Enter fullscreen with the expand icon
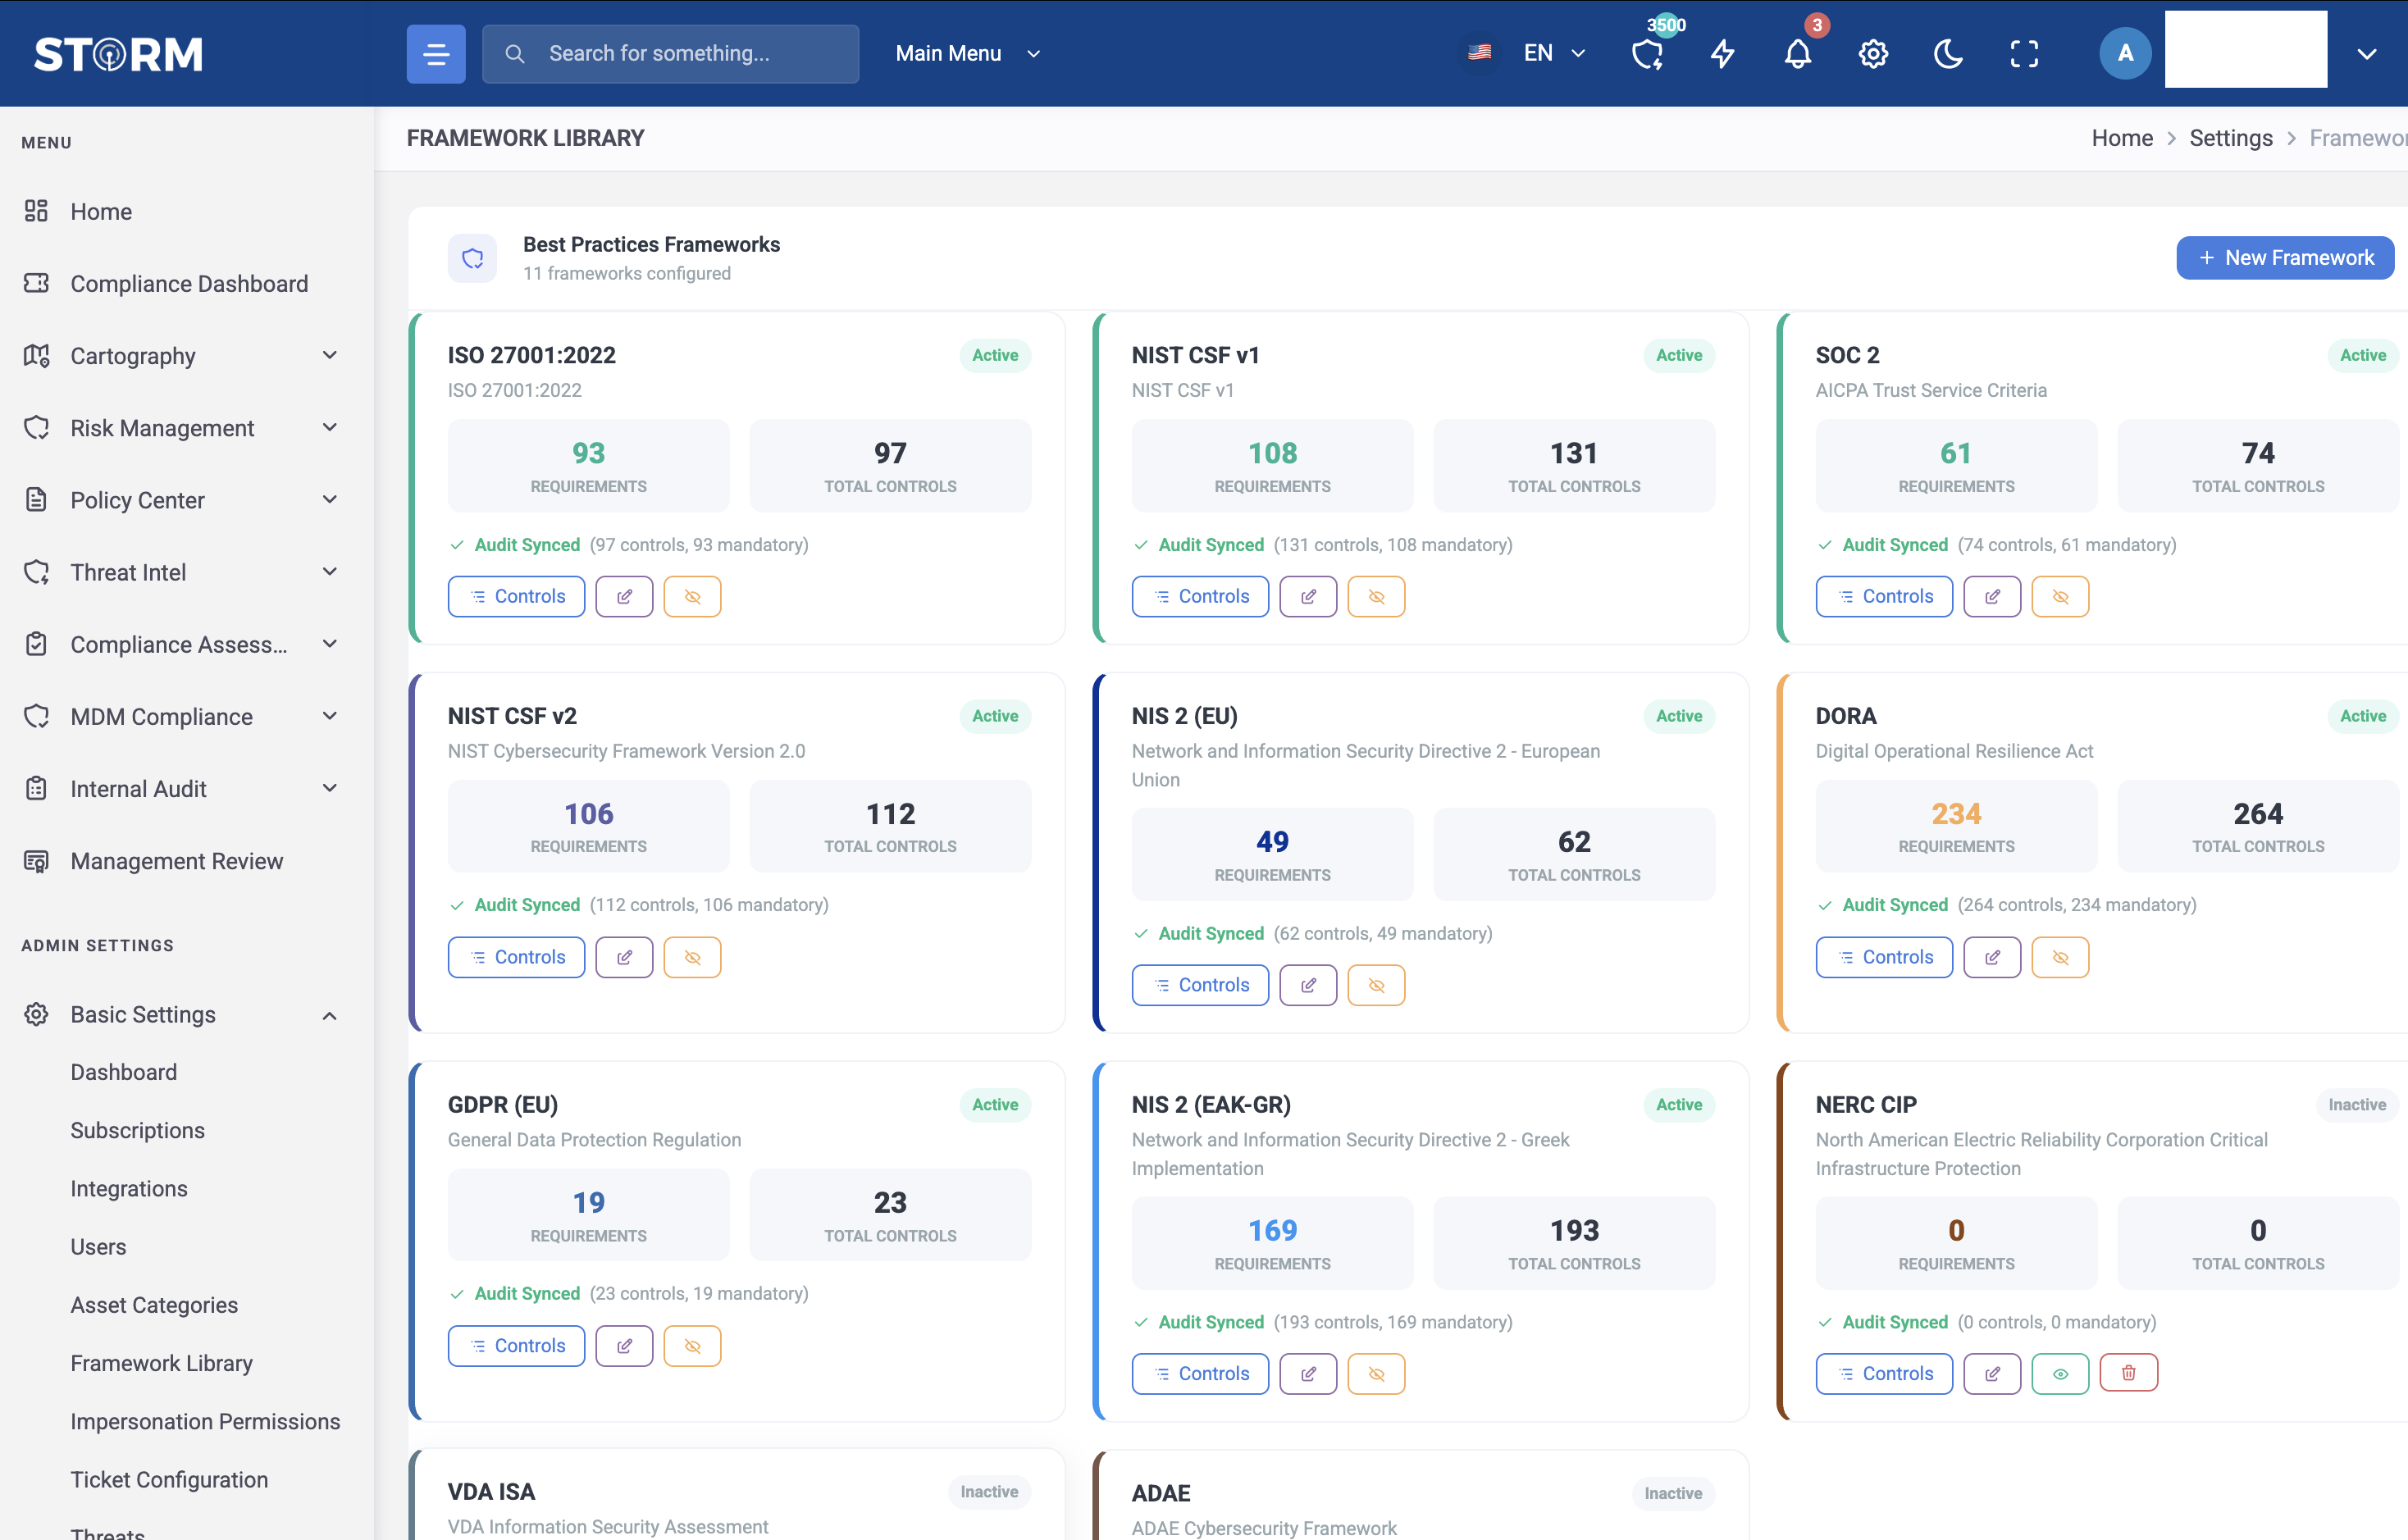The image size is (2408, 1540). coord(2024,54)
